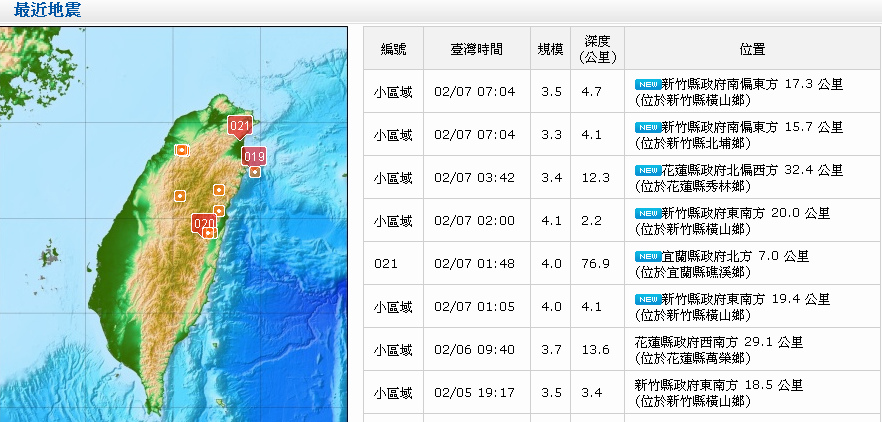Click the NEW badge in the 17.3 公里 location row

click(x=647, y=84)
